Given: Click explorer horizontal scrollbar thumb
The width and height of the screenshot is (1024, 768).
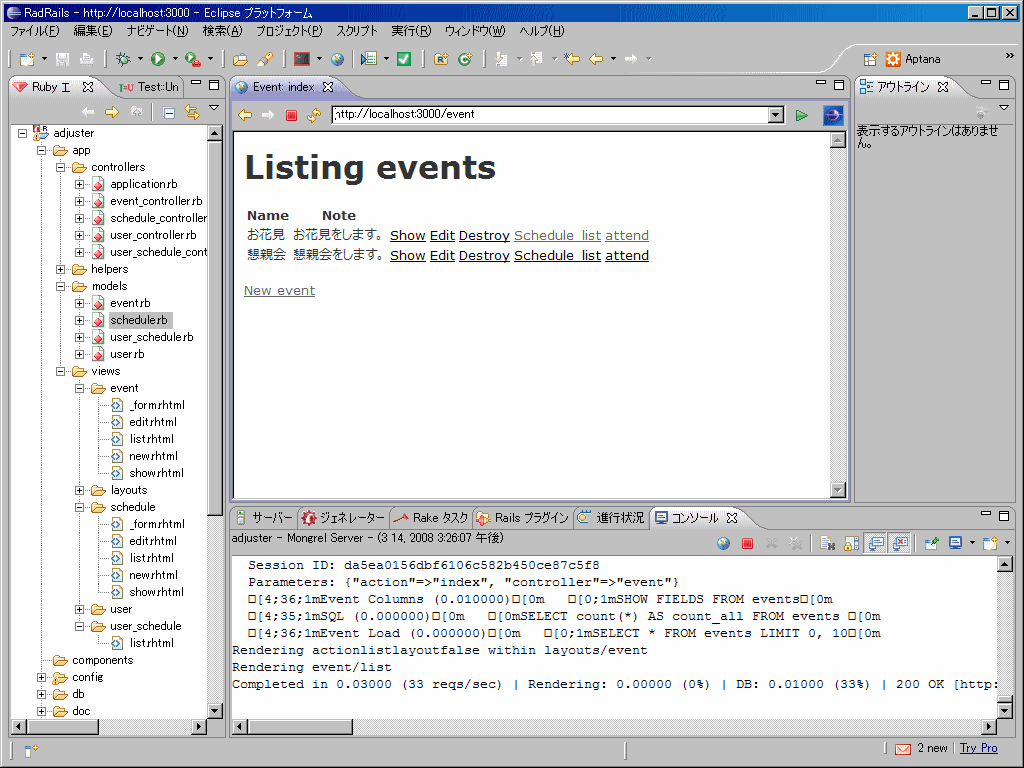Looking at the screenshot, I should [62, 726].
